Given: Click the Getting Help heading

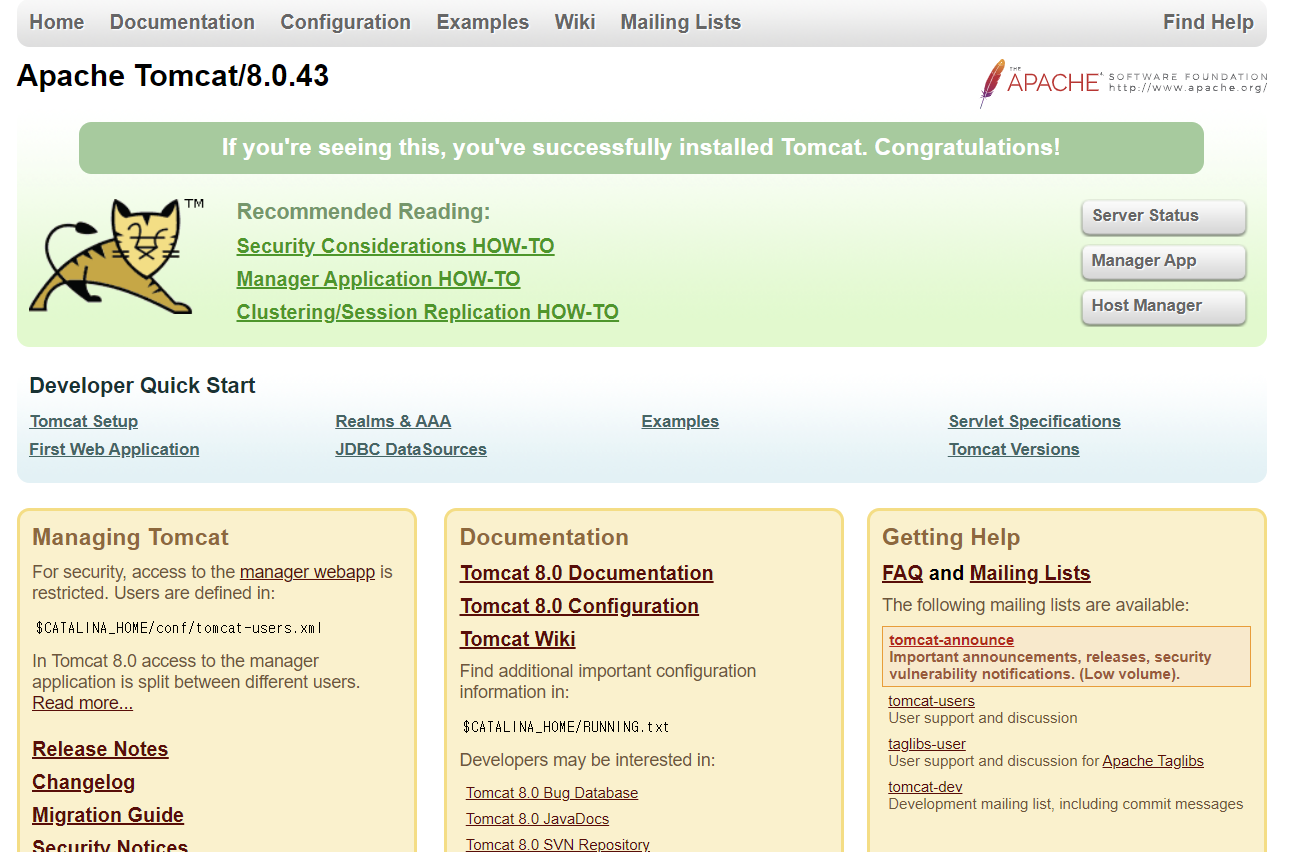Looking at the screenshot, I should pyautogui.click(x=951, y=537).
